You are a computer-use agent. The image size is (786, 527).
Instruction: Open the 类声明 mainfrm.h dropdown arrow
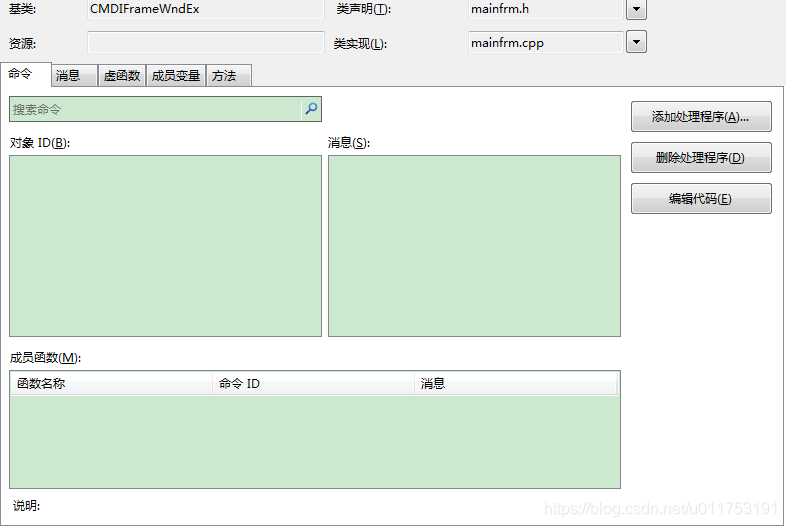click(637, 9)
